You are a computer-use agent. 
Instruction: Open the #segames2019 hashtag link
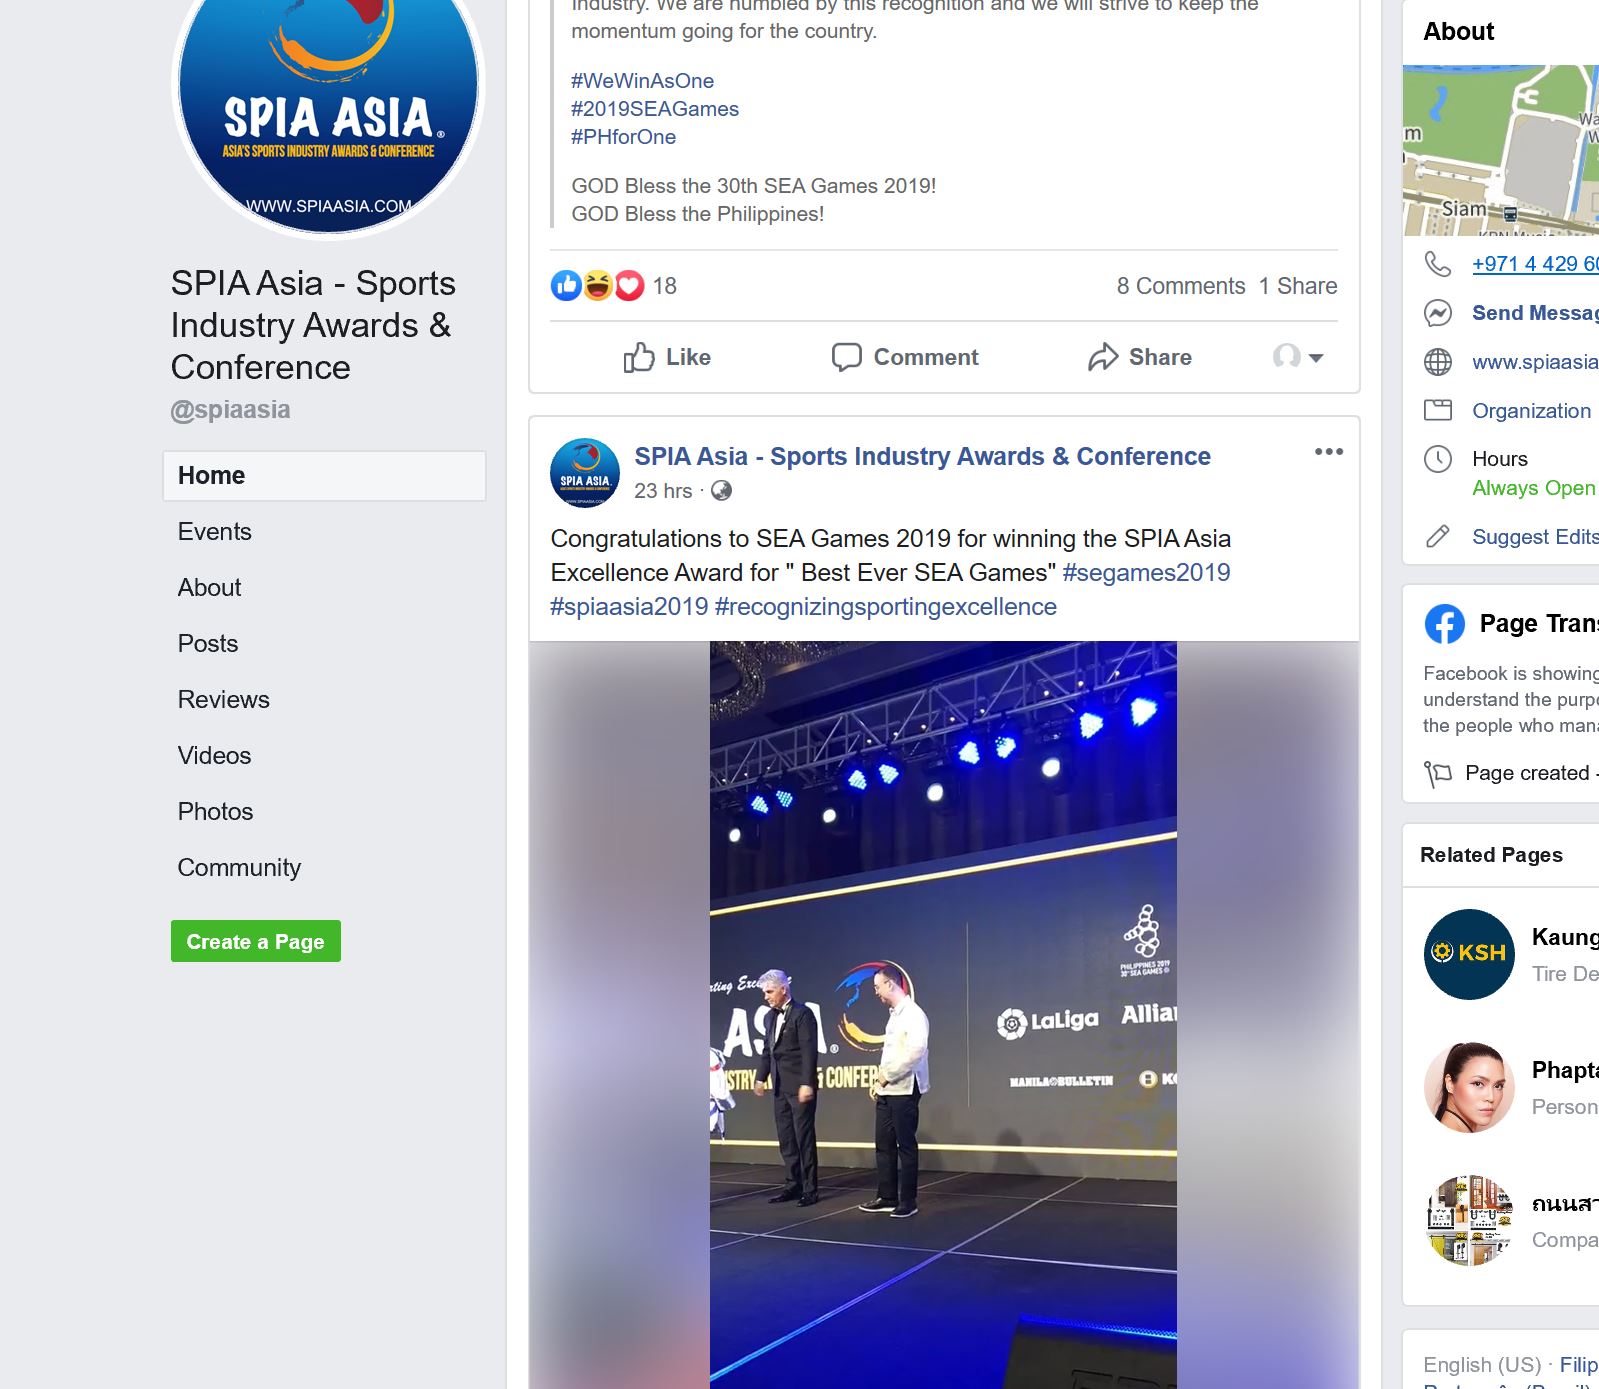(x=1146, y=573)
